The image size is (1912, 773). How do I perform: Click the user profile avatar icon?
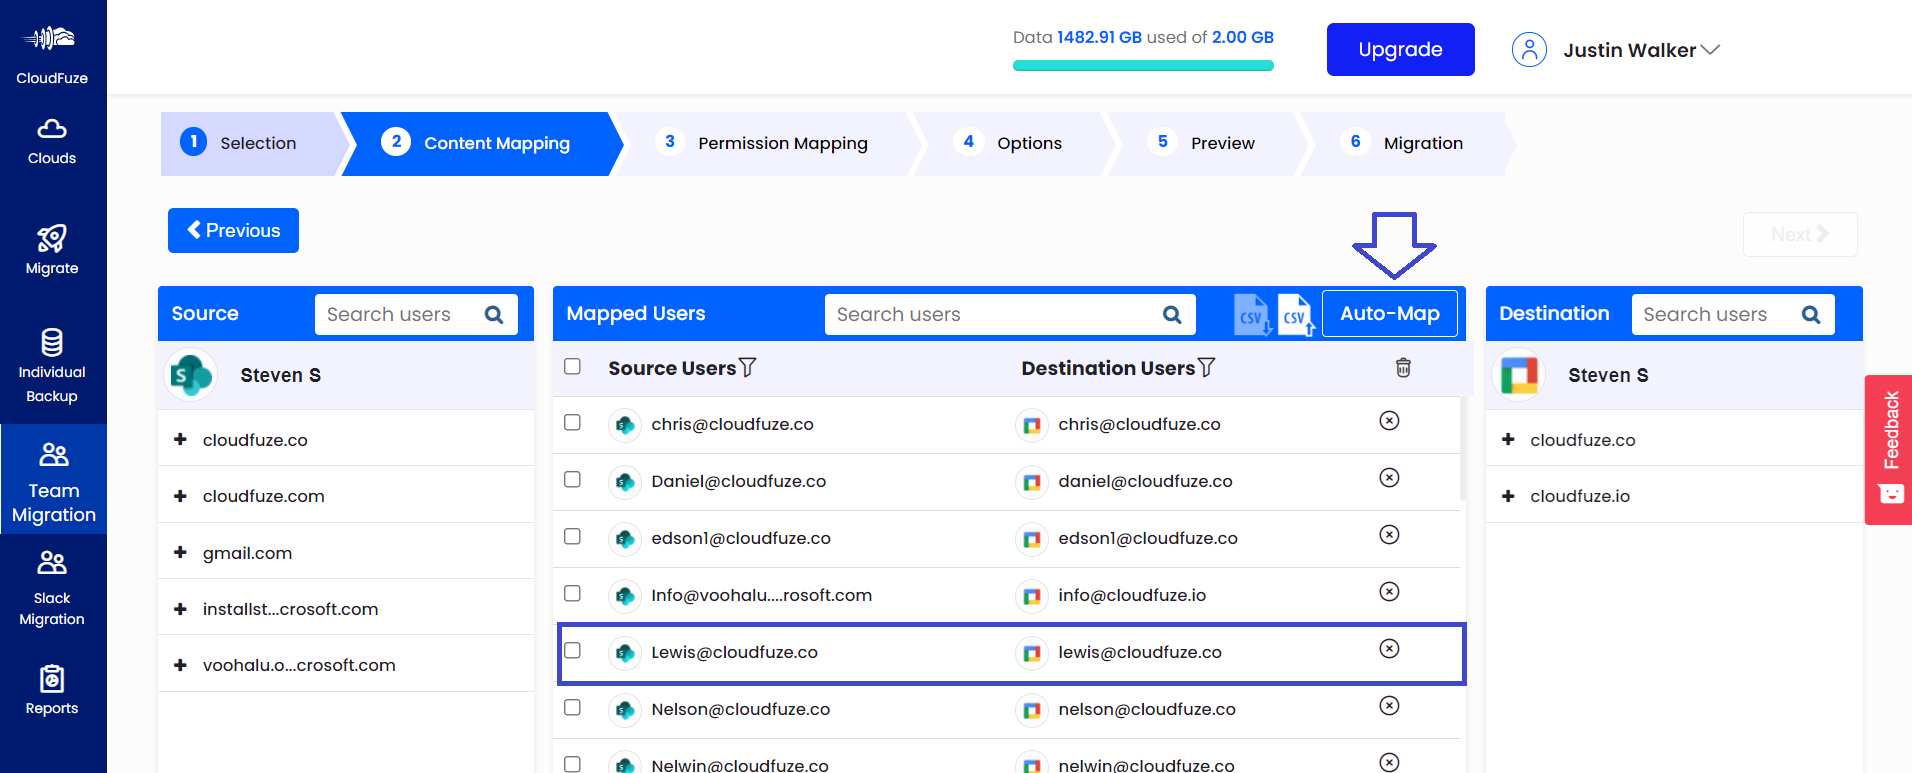pyautogui.click(x=1529, y=49)
